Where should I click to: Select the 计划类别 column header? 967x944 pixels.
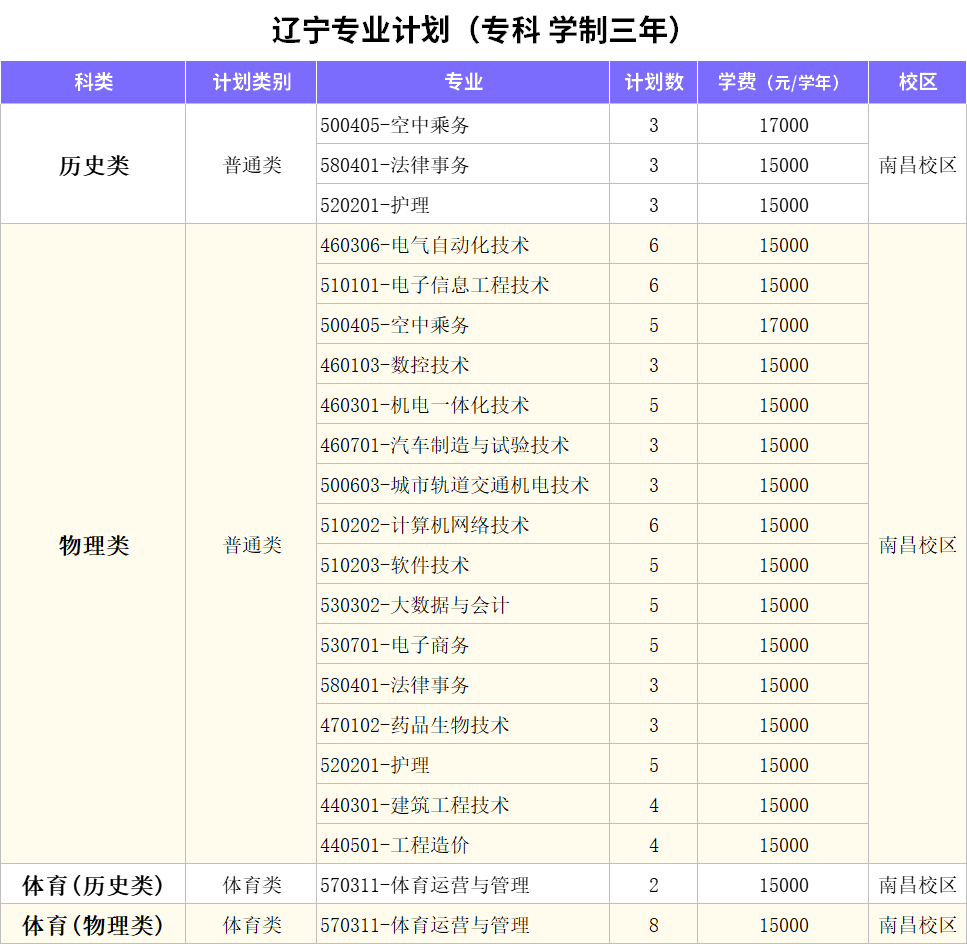251,82
